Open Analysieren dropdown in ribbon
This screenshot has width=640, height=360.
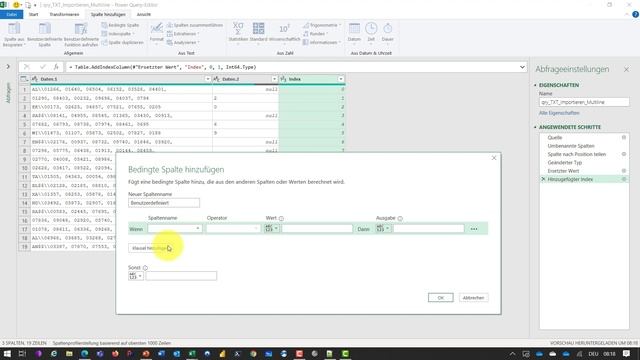pyautogui.click(x=183, y=42)
